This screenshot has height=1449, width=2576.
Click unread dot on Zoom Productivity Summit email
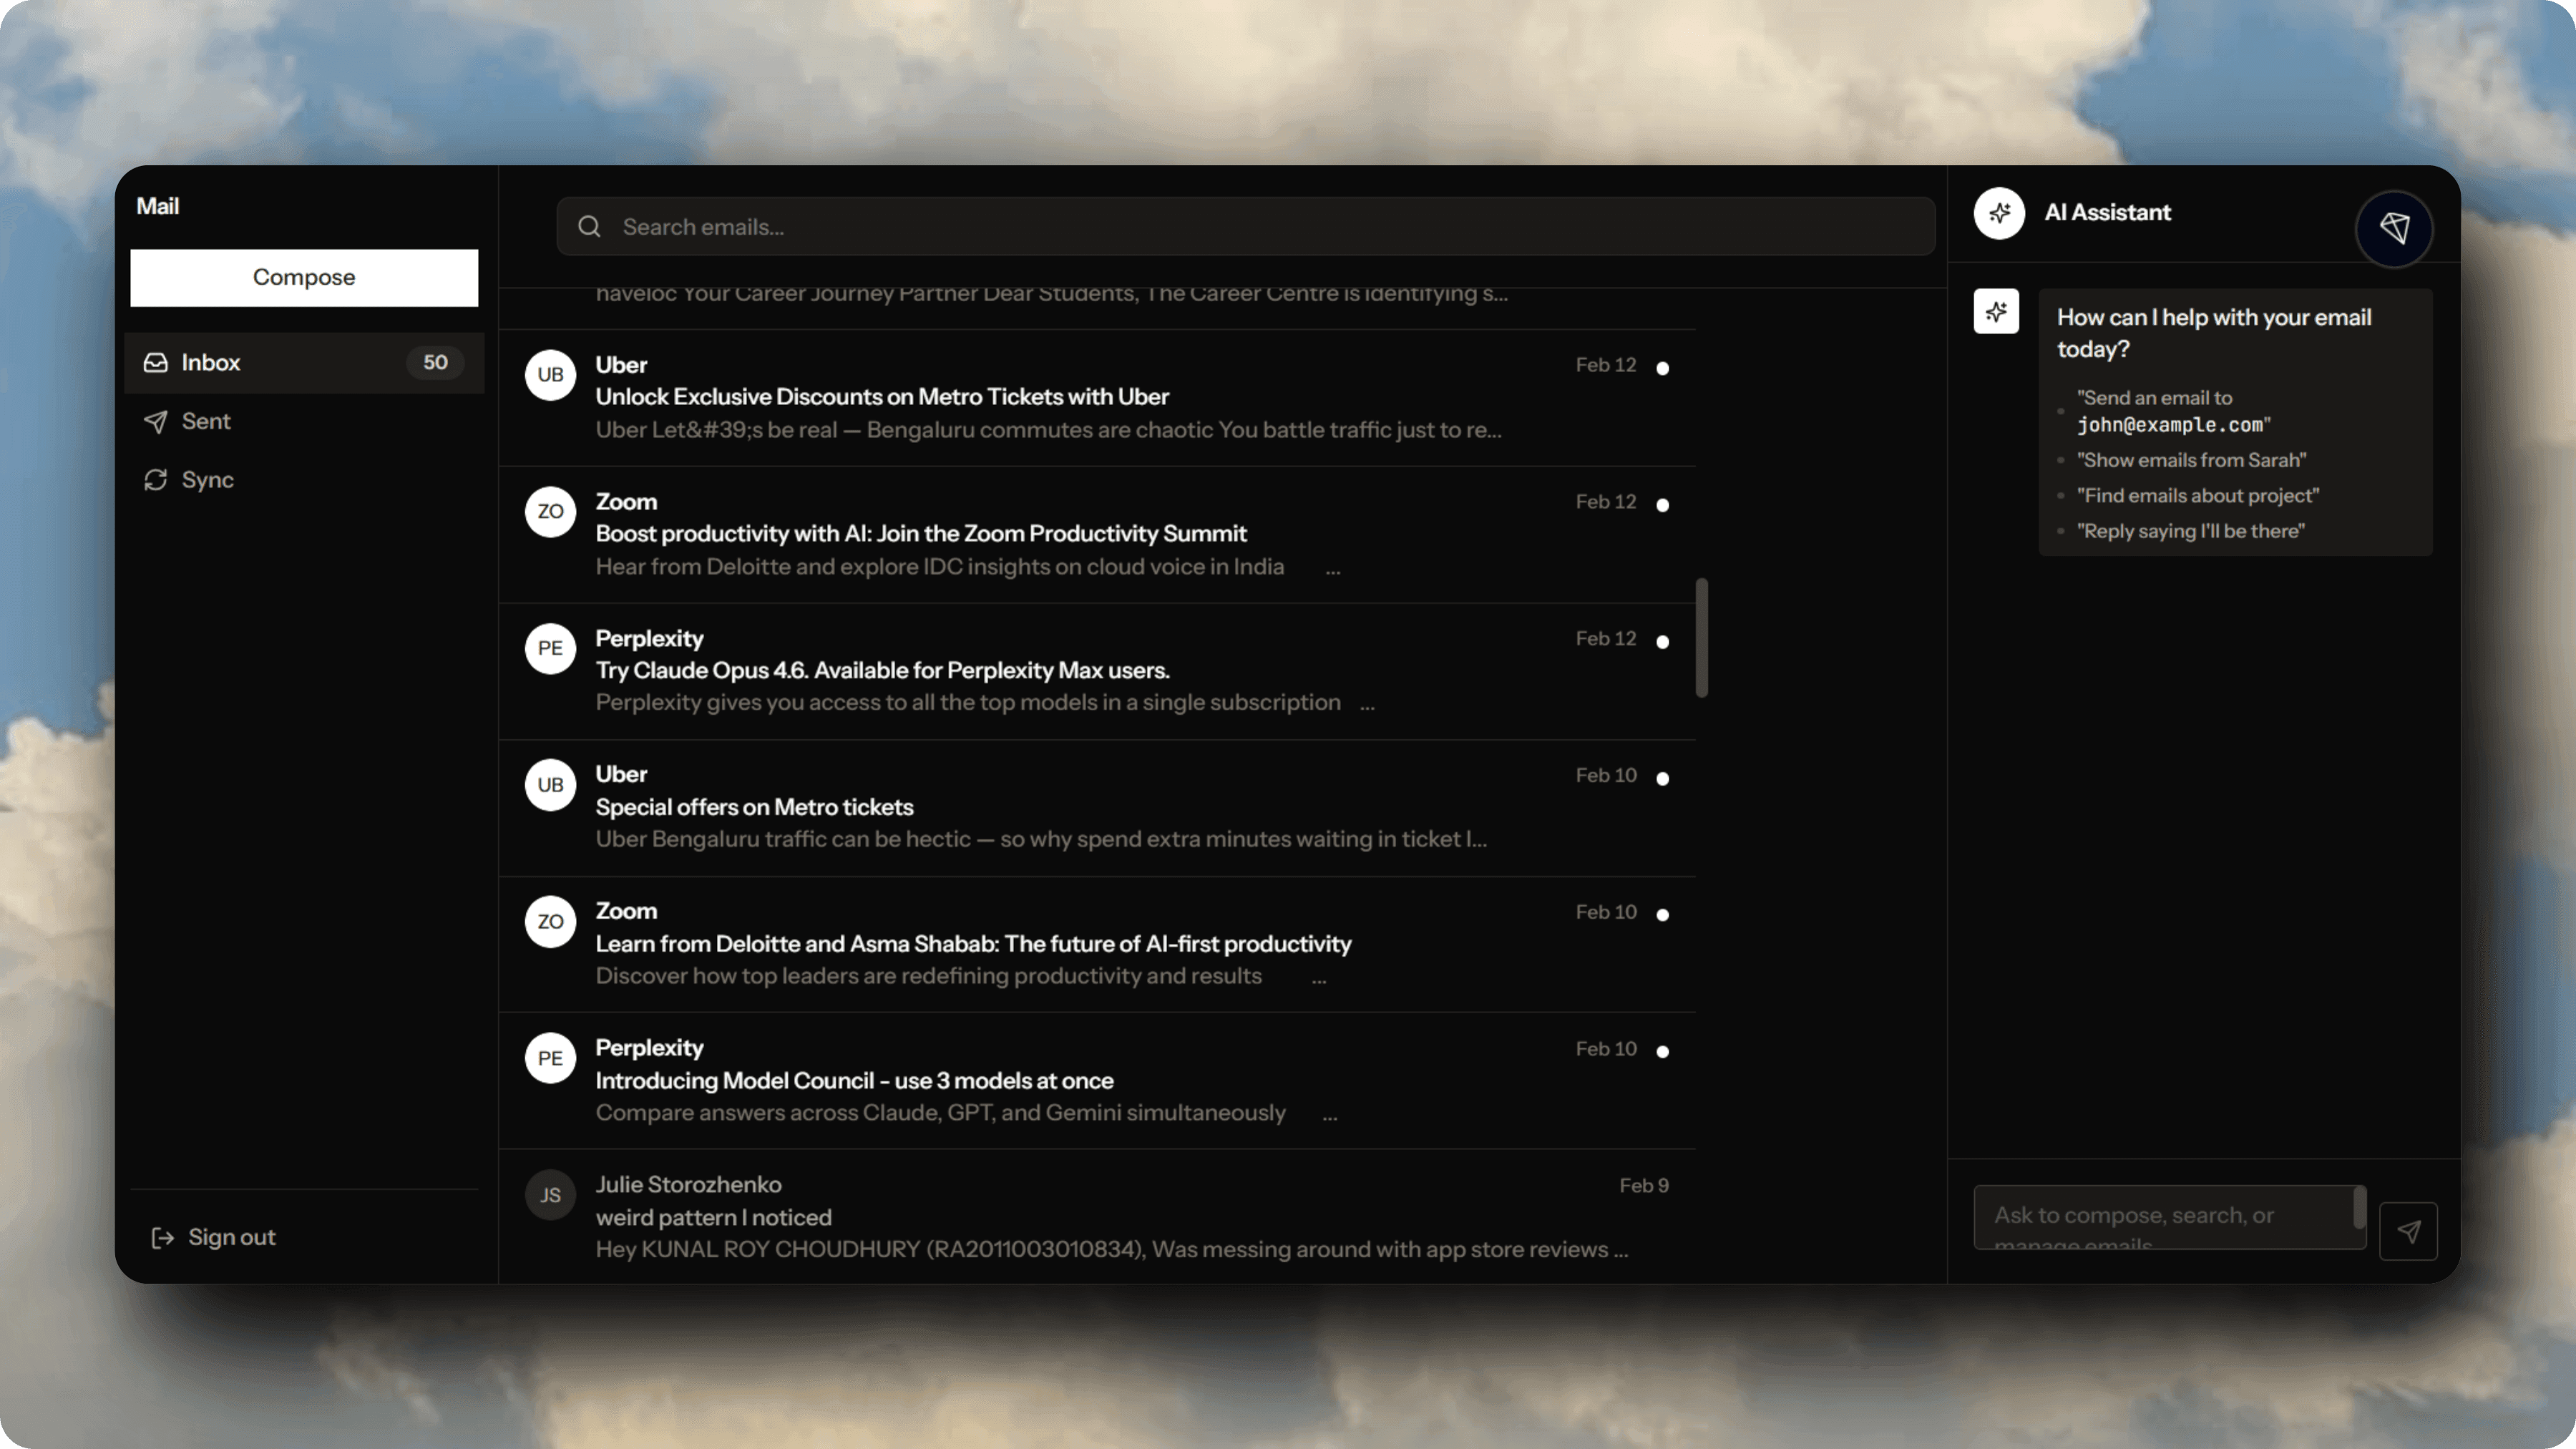1662,505
